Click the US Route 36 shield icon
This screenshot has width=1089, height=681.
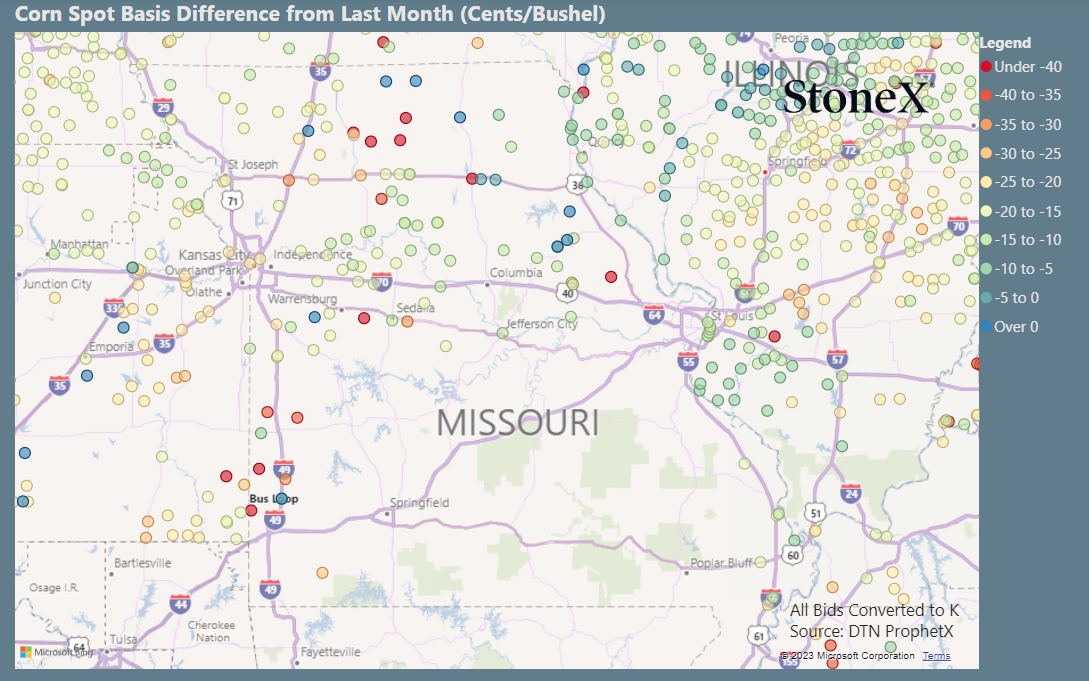pyautogui.click(x=578, y=185)
